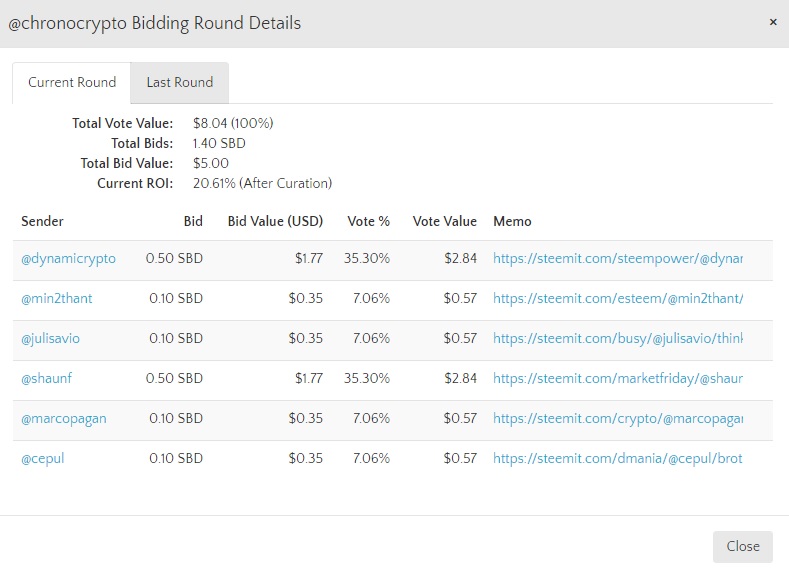Screen dimensions: 789x578
Task: Open @julisavio sender profile link
Action: click(x=50, y=339)
